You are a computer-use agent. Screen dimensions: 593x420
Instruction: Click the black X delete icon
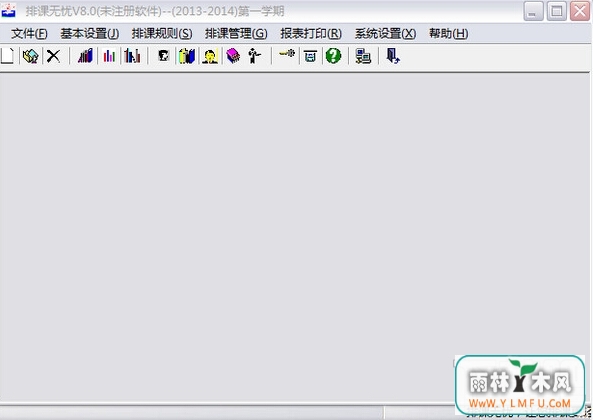pyautogui.click(x=53, y=56)
